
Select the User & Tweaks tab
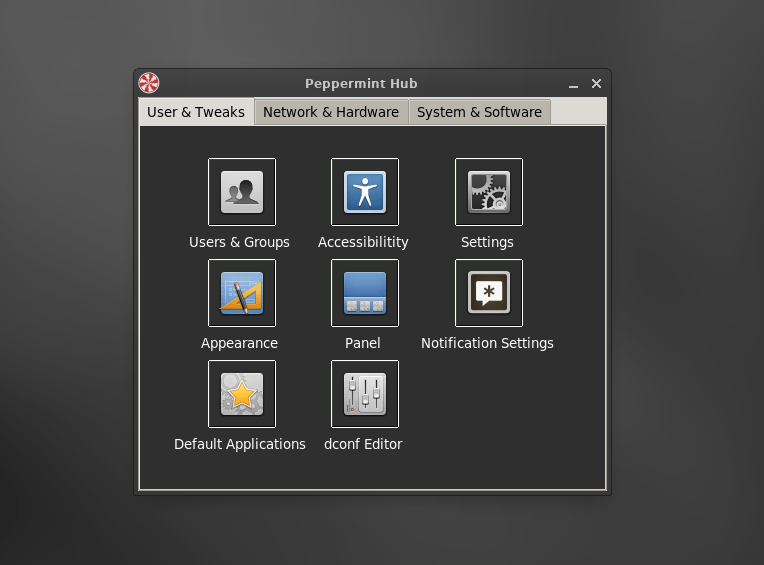(196, 112)
